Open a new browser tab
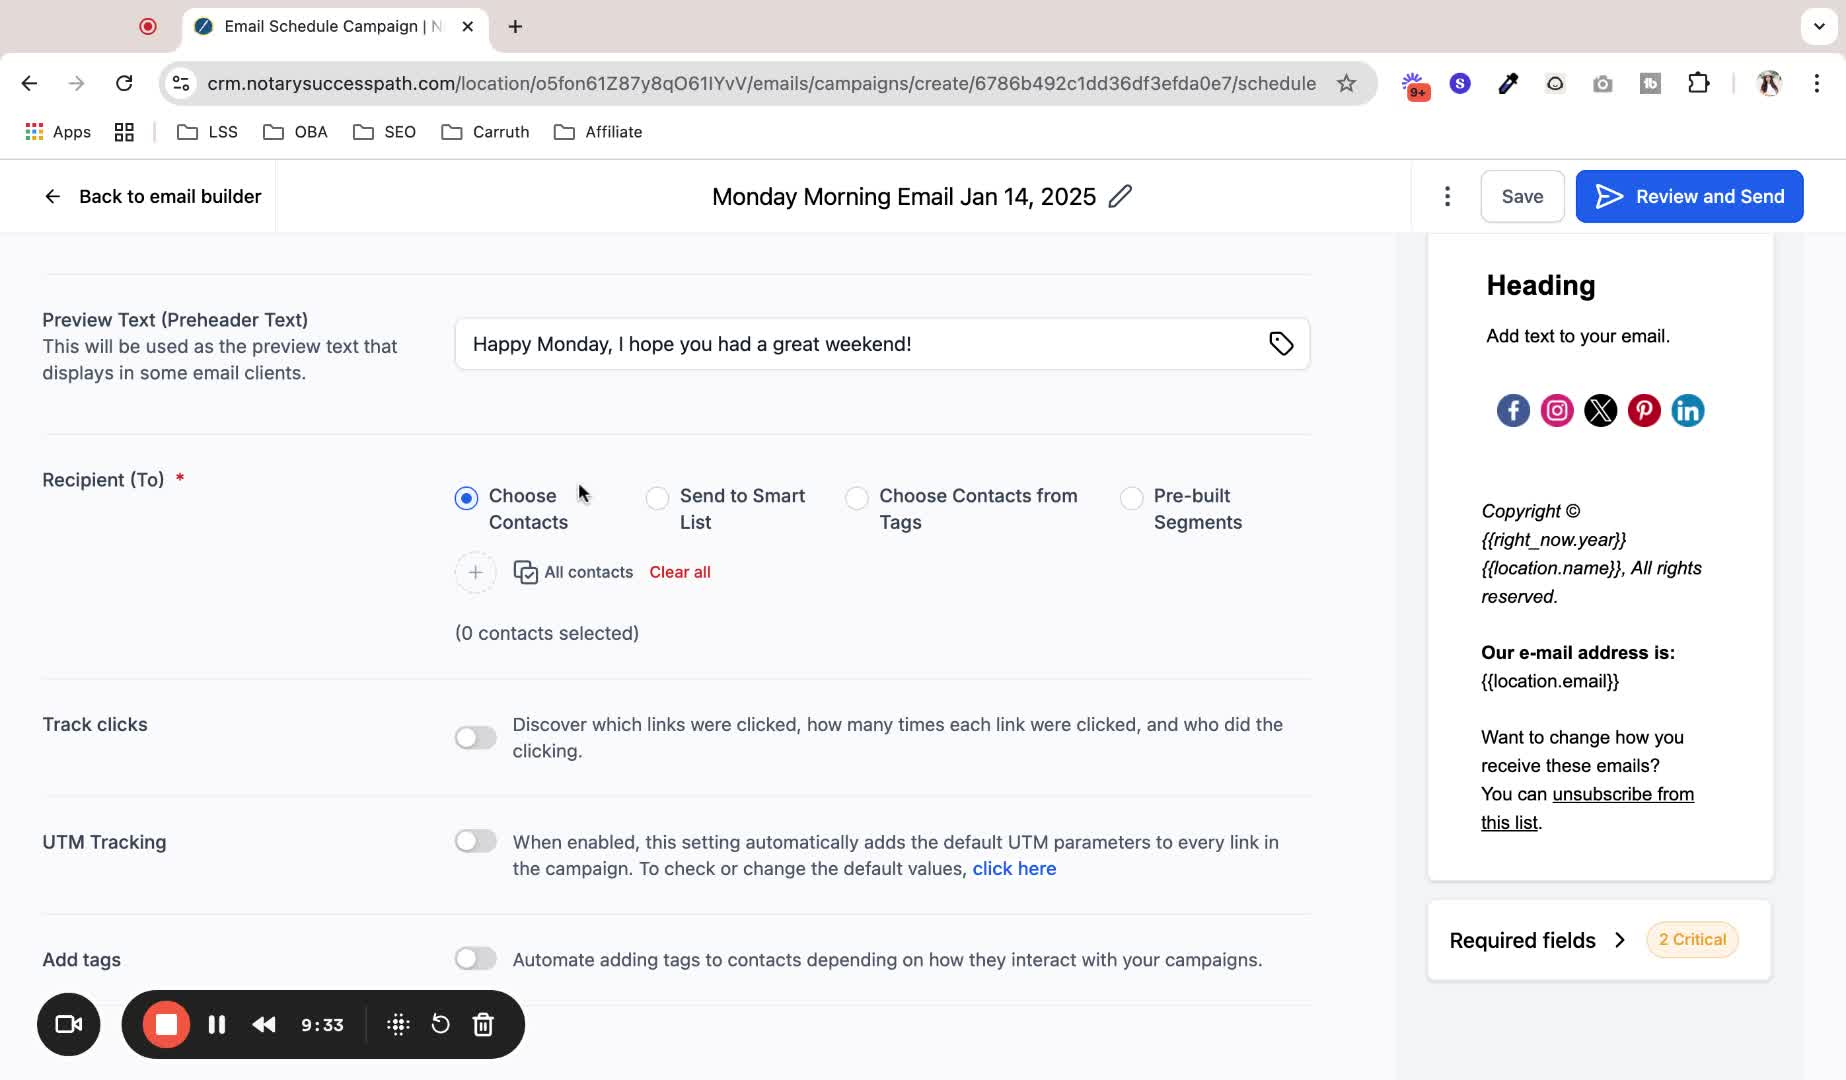The image size is (1846, 1080). [515, 26]
